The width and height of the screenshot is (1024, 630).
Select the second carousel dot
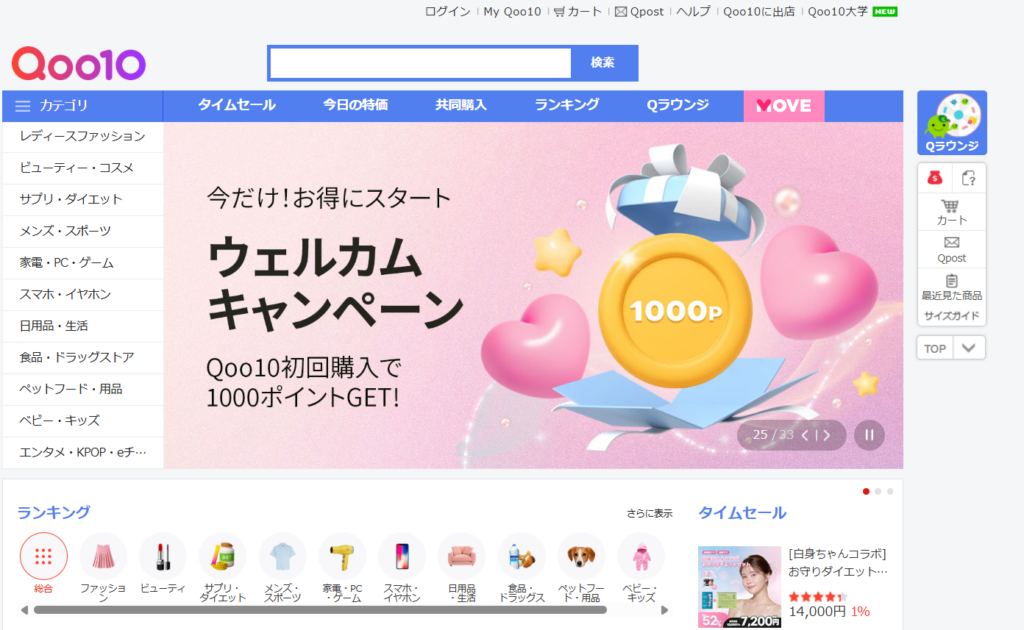[878, 492]
